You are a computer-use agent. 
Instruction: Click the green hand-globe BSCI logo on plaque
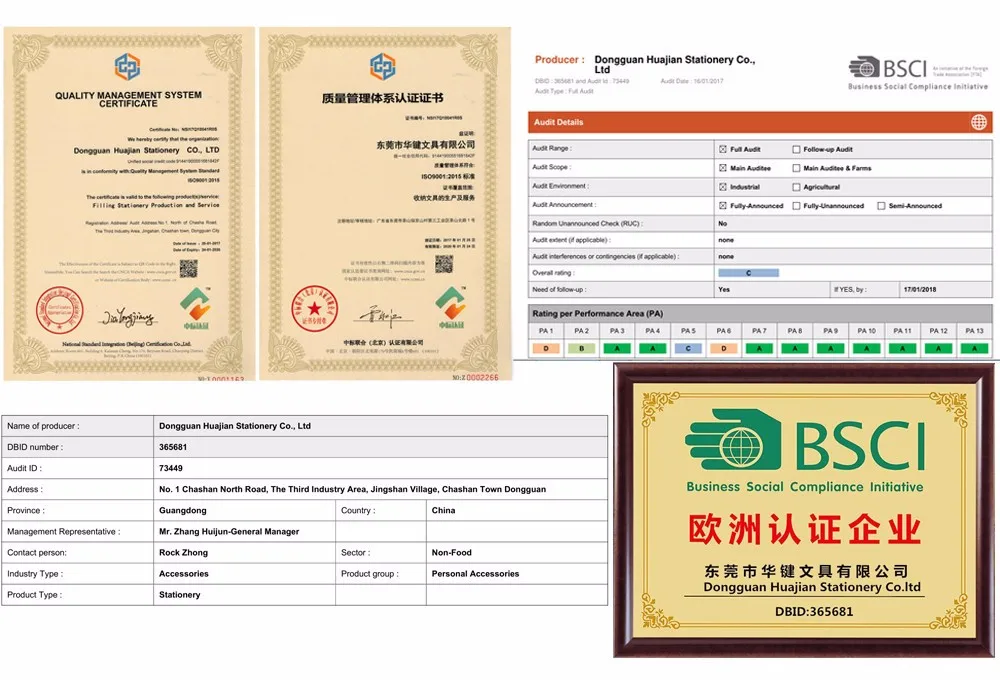[x=805, y=440]
